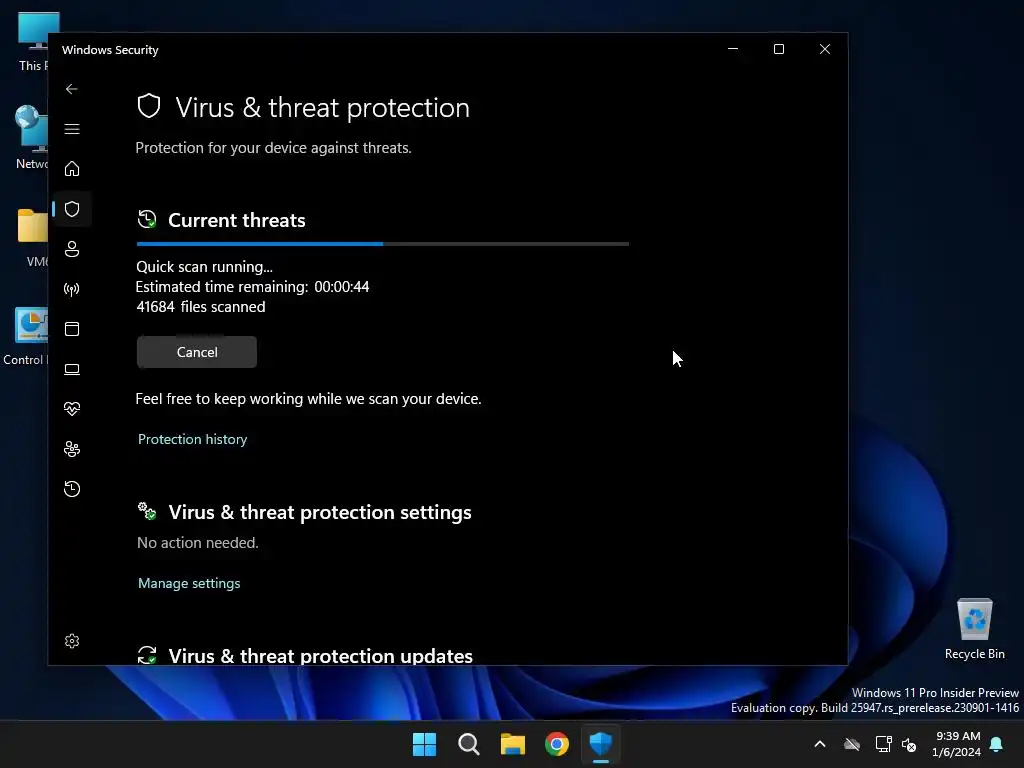Click the muted volume tray icon
This screenshot has width=1024, height=768.
click(x=909, y=744)
